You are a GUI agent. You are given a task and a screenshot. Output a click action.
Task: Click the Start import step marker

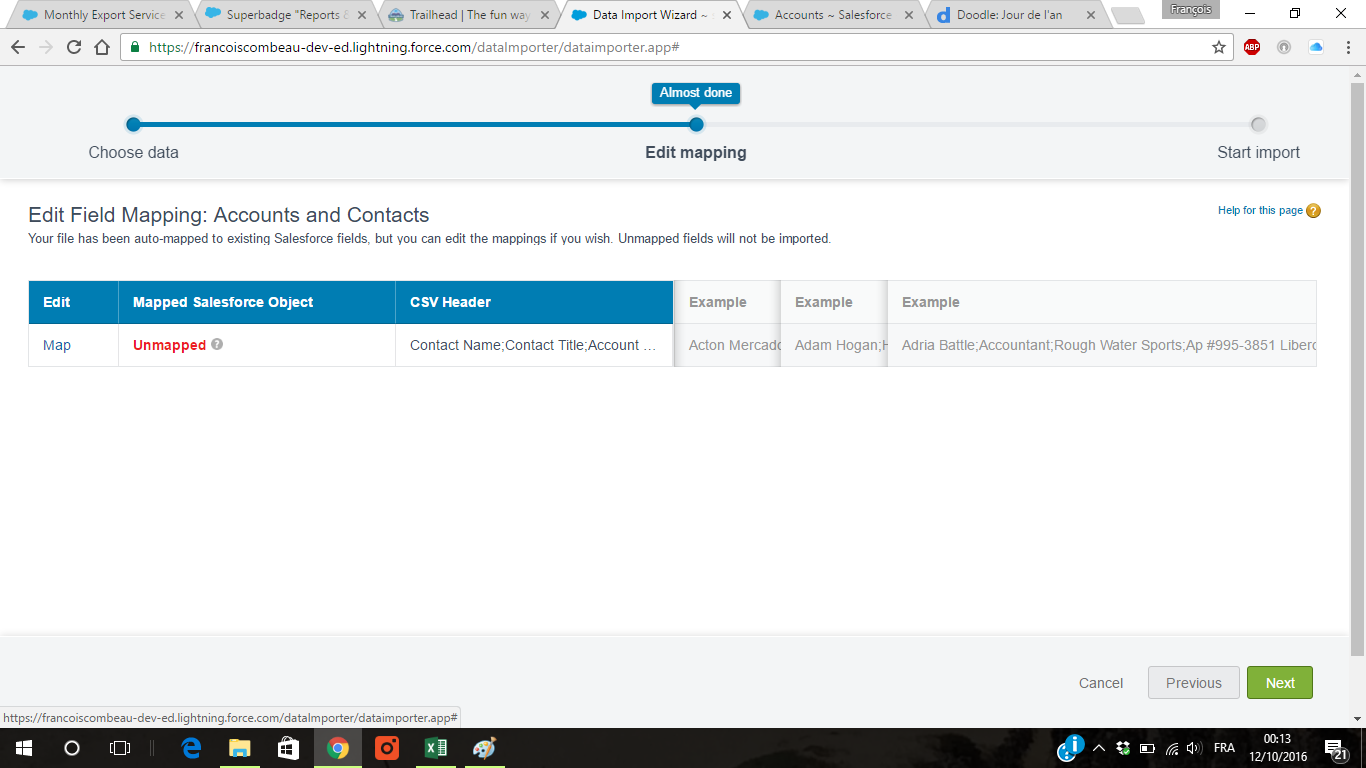click(1258, 124)
